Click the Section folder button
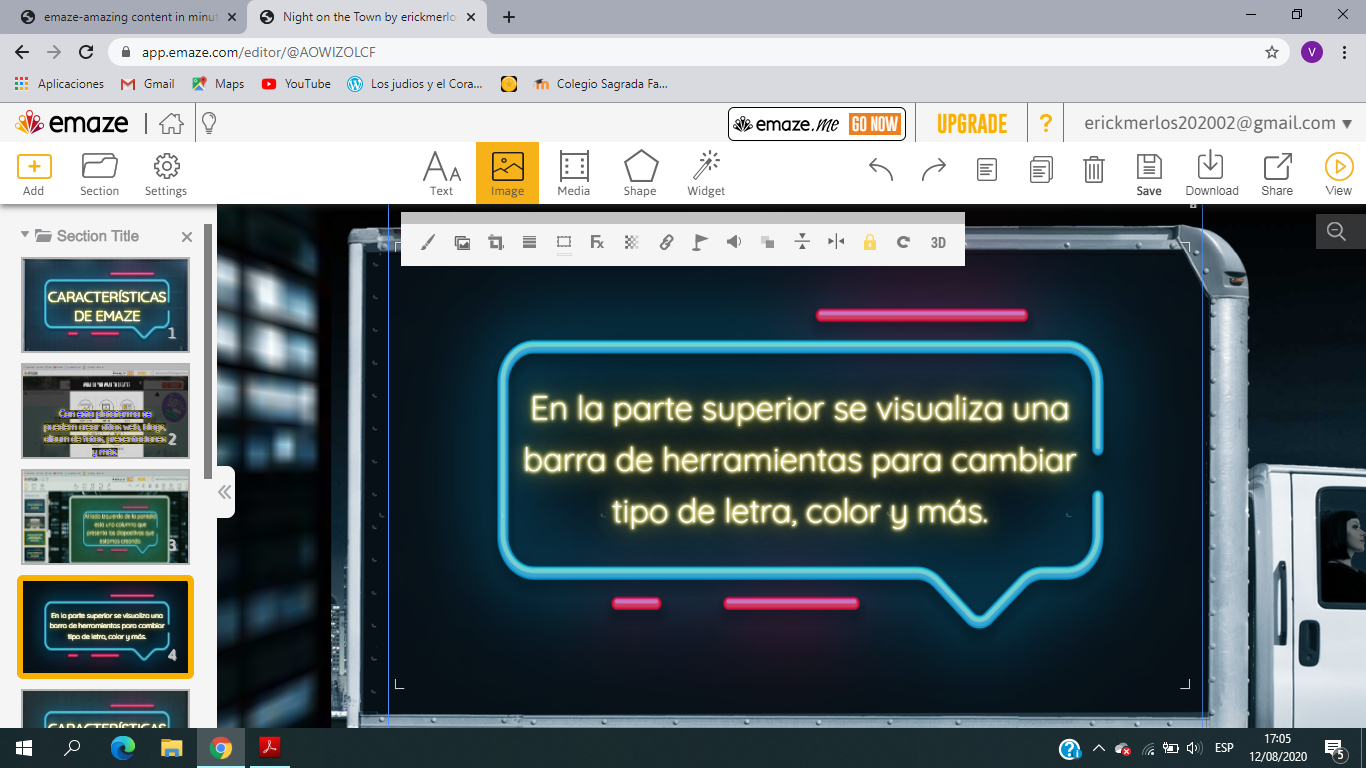The height and width of the screenshot is (768, 1366). [99, 173]
